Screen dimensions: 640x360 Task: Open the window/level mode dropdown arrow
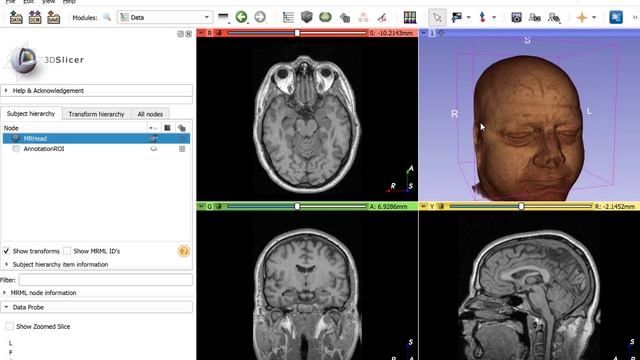click(469, 18)
